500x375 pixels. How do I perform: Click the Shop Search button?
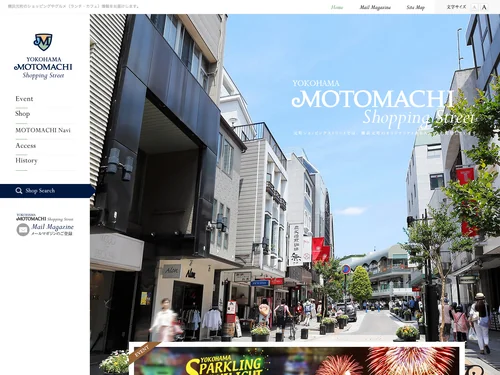[47, 191]
